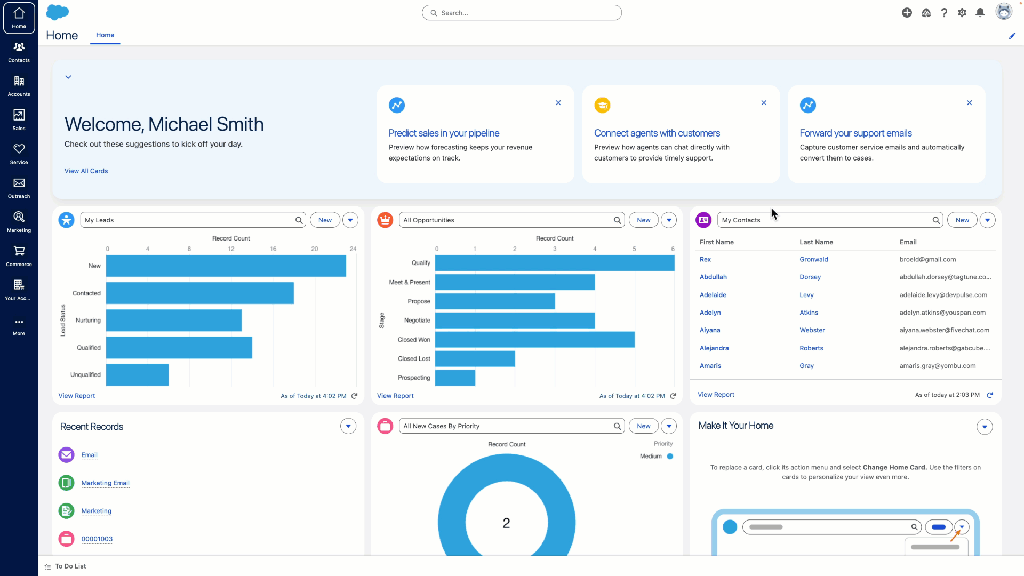Open Outreach in the navigation rail
Image resolution: width=1024 pixels, height=576 pixels.
click(x=18, y=185)
